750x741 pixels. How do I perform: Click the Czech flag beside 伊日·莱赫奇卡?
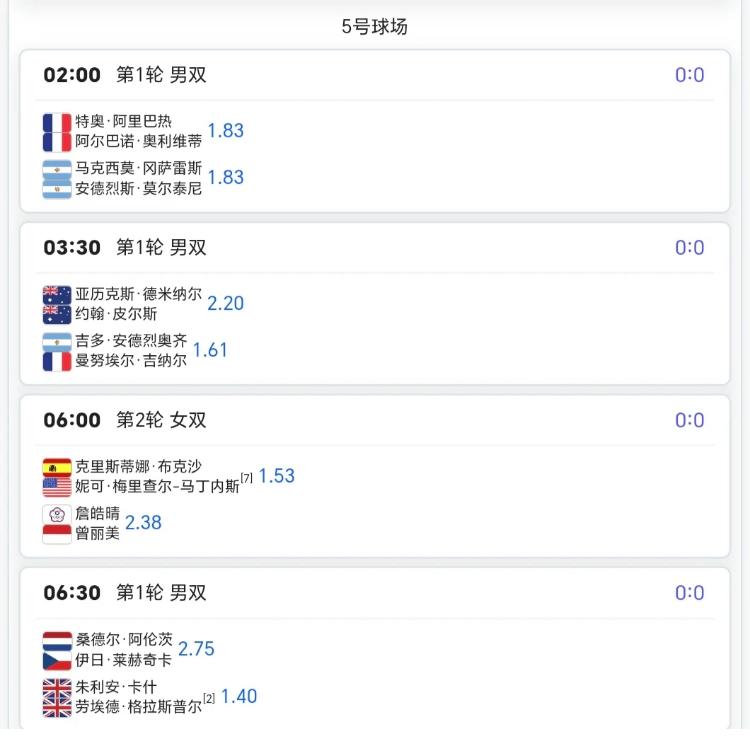pyautogui.click(x=57, y=660)
